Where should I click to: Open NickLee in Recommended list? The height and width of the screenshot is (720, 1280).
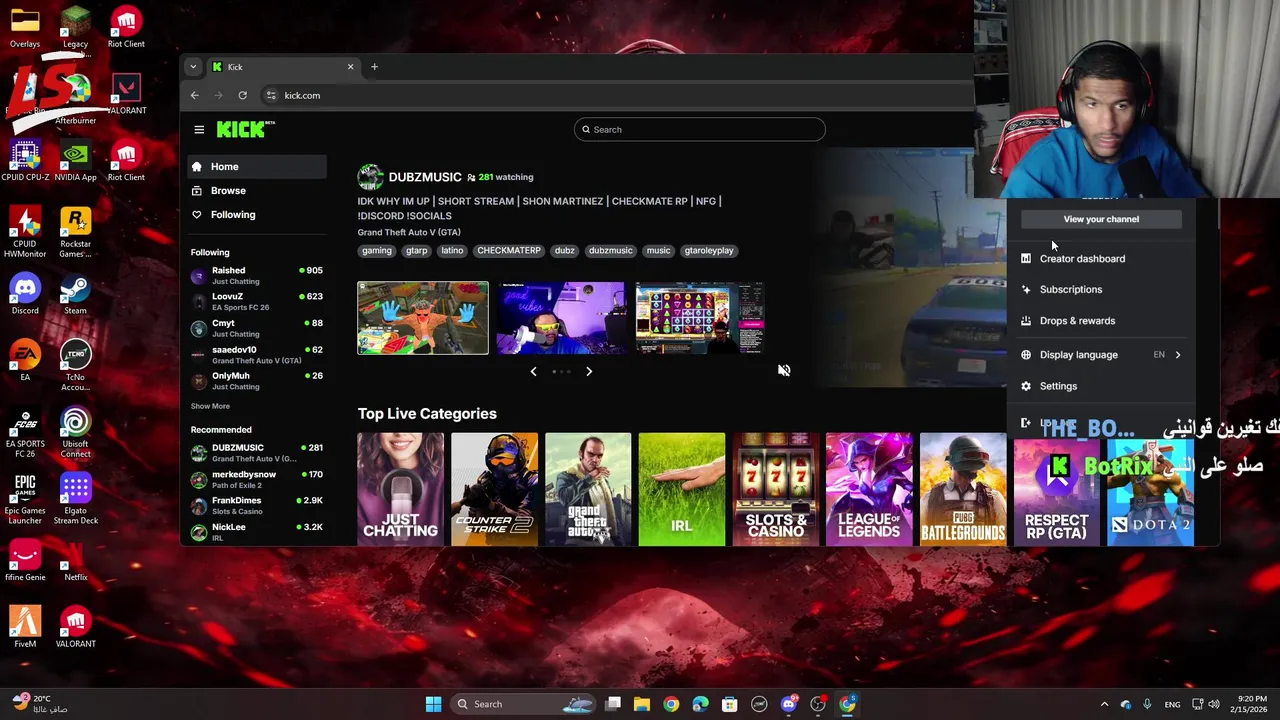[256, 531]
